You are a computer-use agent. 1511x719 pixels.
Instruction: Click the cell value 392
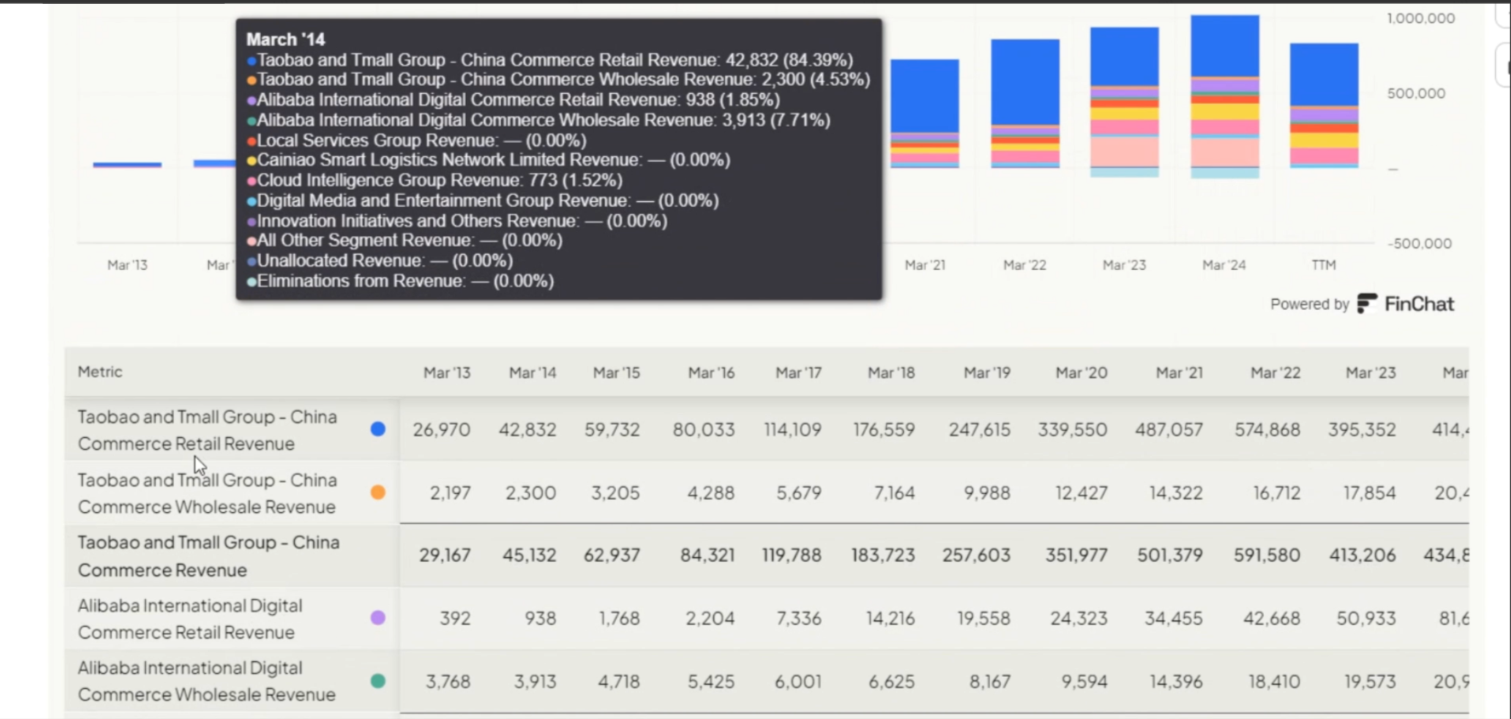click(455, 619)
